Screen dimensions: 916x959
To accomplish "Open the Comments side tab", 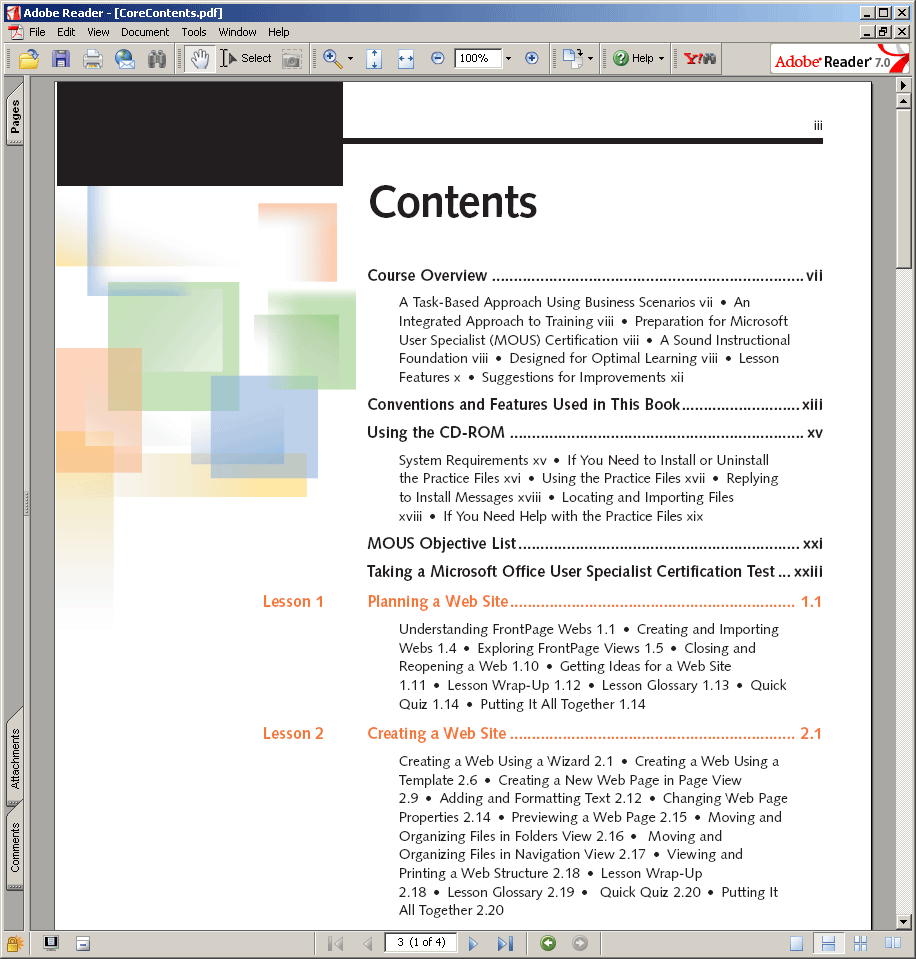I will pos(15,848).
